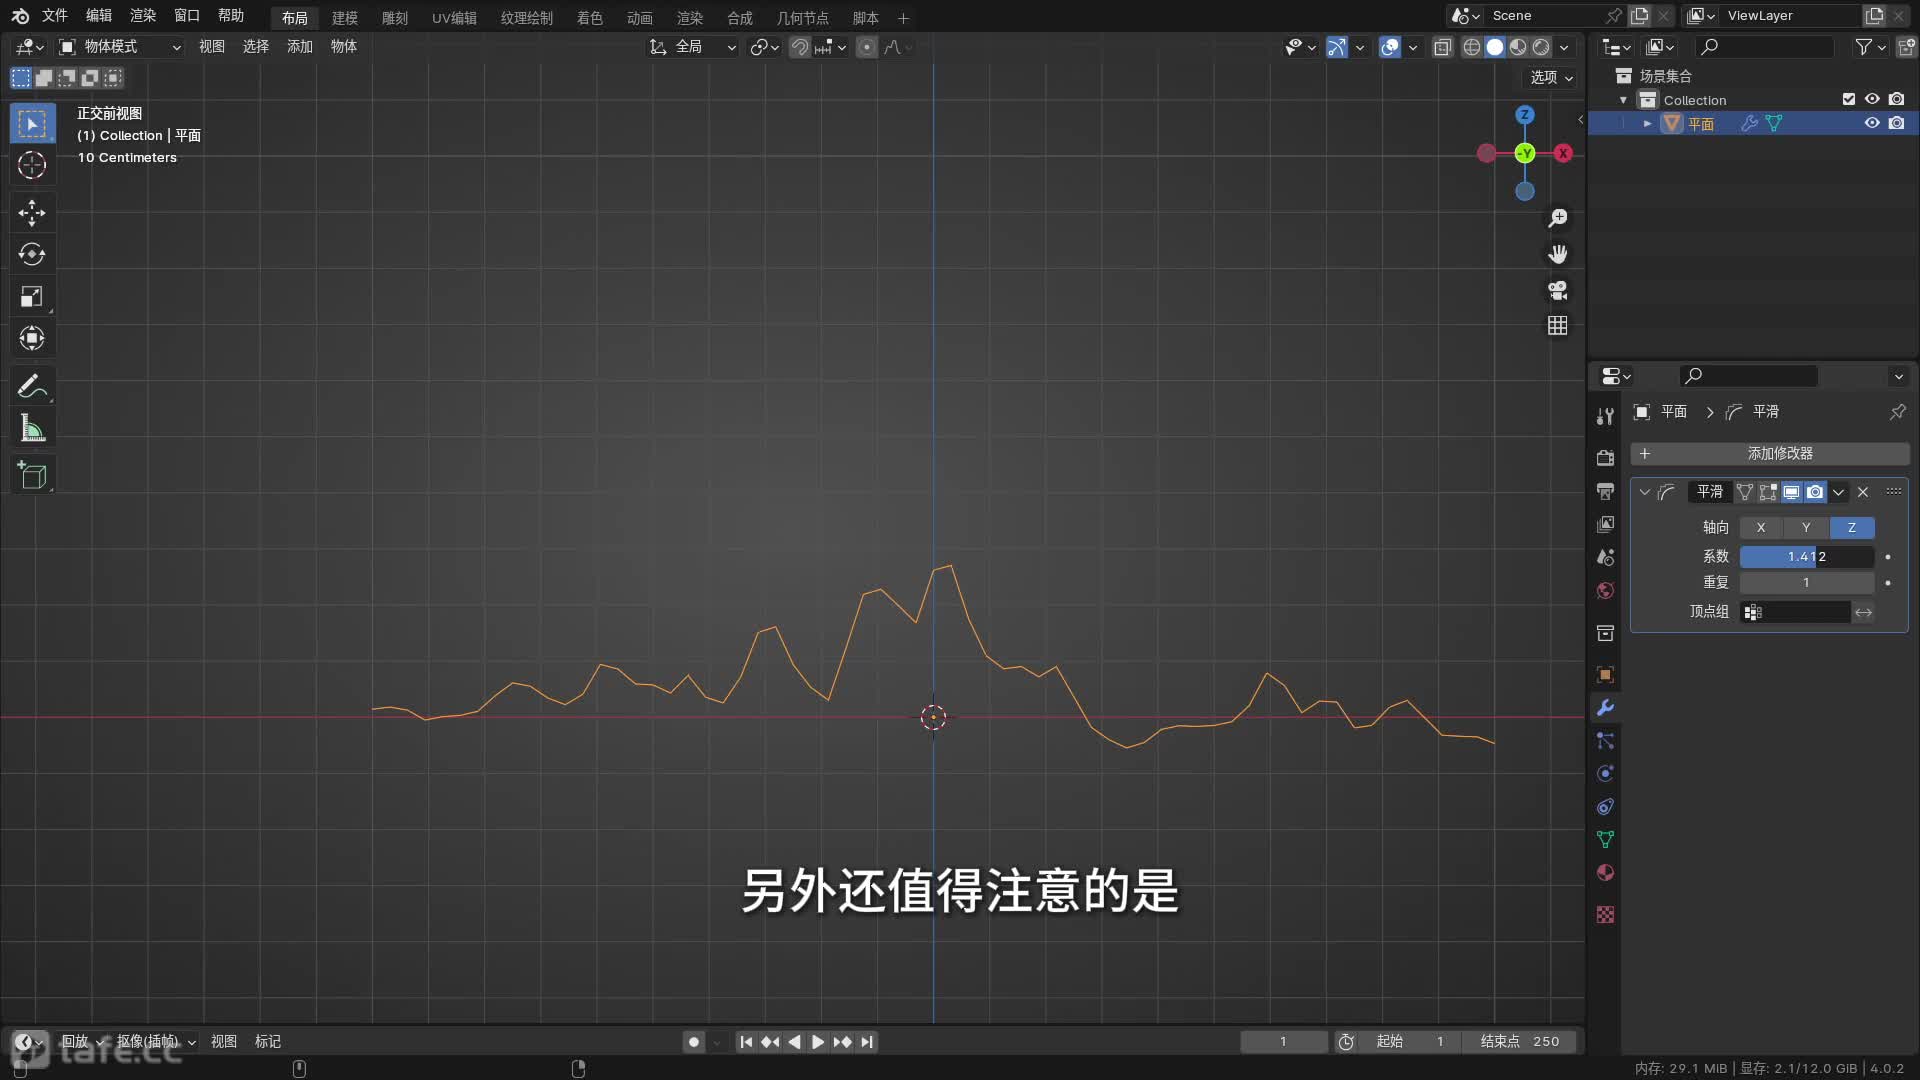Select the Annotate pencil tool
This screenshot has height=1080, width=1920.
(x=32, y=386)
